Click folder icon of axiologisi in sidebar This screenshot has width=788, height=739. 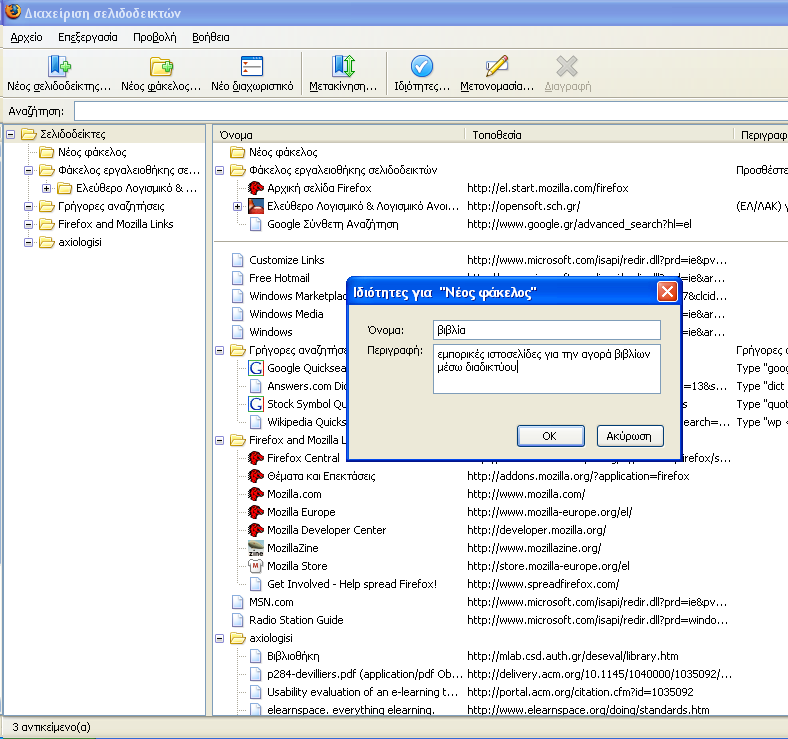click(47, 242)
